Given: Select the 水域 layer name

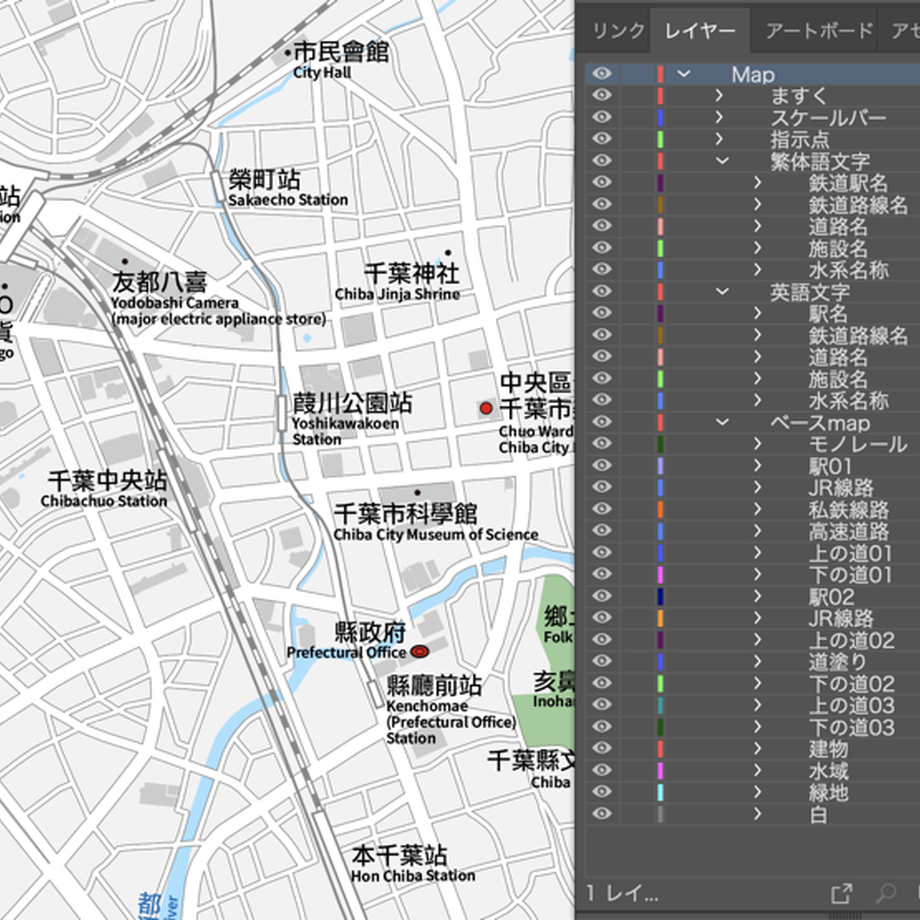Looking at the screenshot, I should (828, 770).
